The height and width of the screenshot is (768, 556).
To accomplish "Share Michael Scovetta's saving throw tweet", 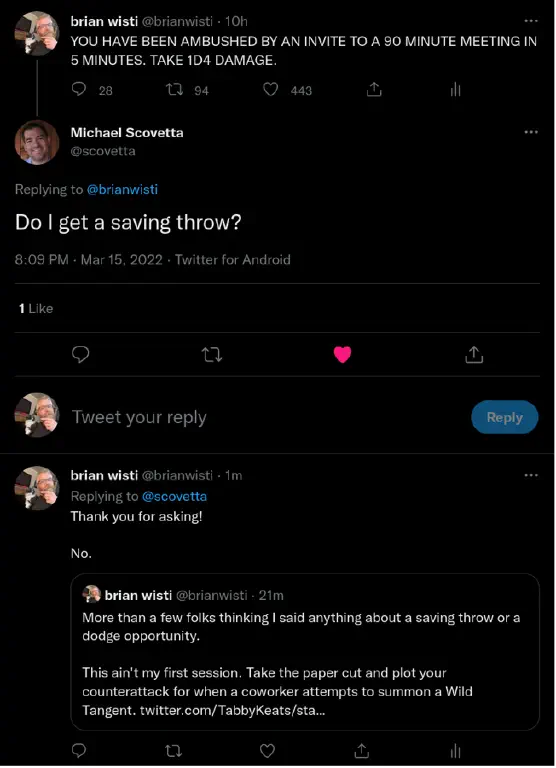I will pyautogui.click(x=474, y=354).
